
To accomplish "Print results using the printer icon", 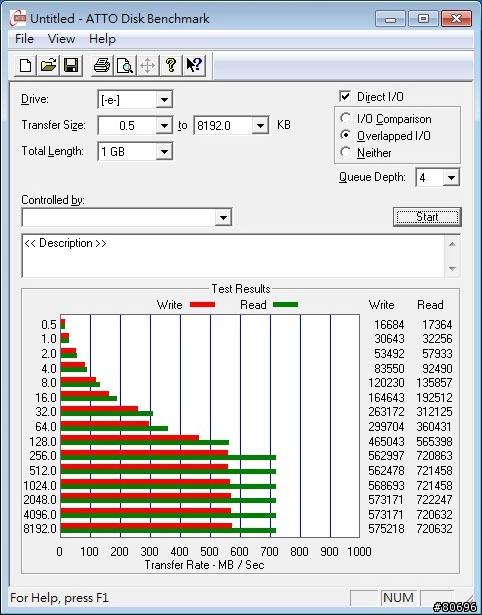I will point(102,65).
